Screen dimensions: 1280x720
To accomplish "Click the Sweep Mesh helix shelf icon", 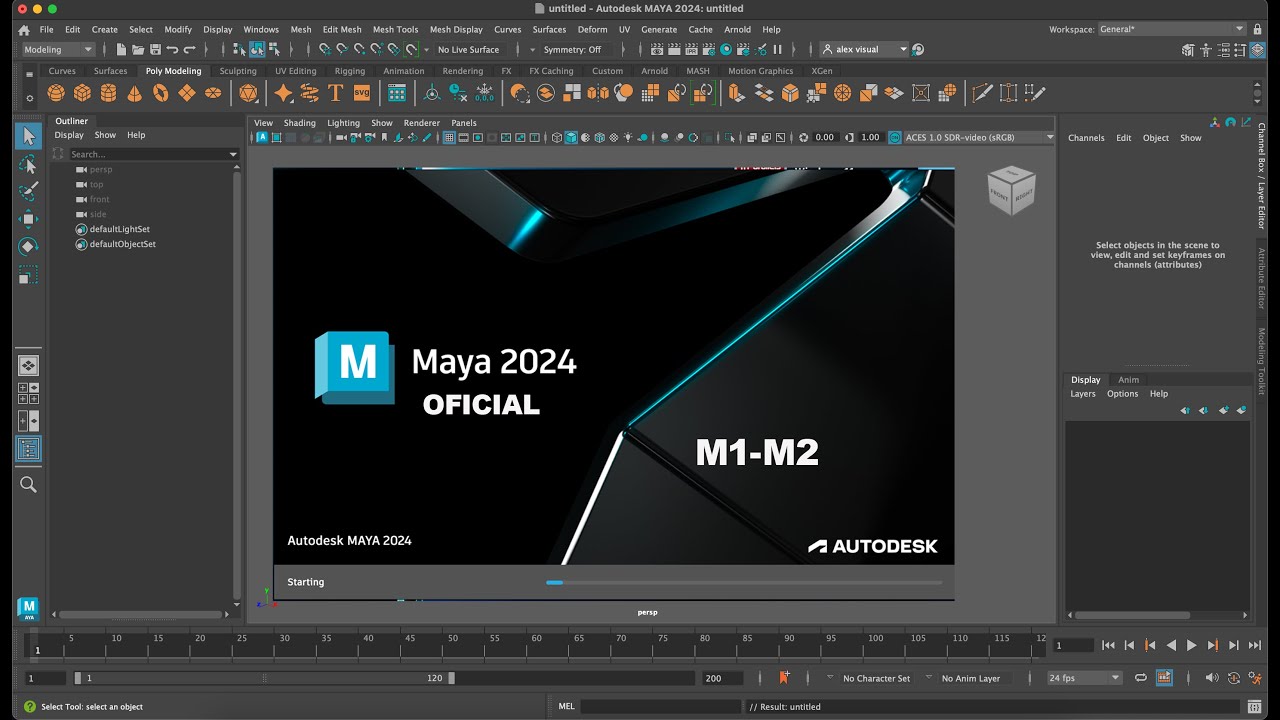I will coord(310,93).
